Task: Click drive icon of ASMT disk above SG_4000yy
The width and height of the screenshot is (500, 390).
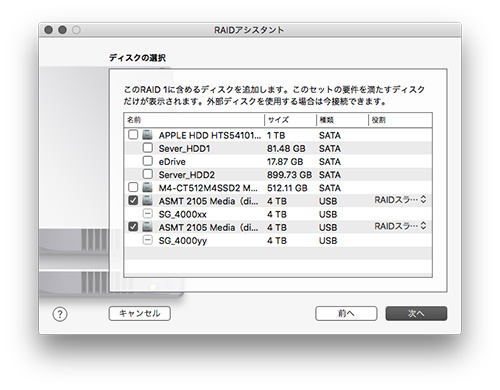Action: [x=147, y=227]
